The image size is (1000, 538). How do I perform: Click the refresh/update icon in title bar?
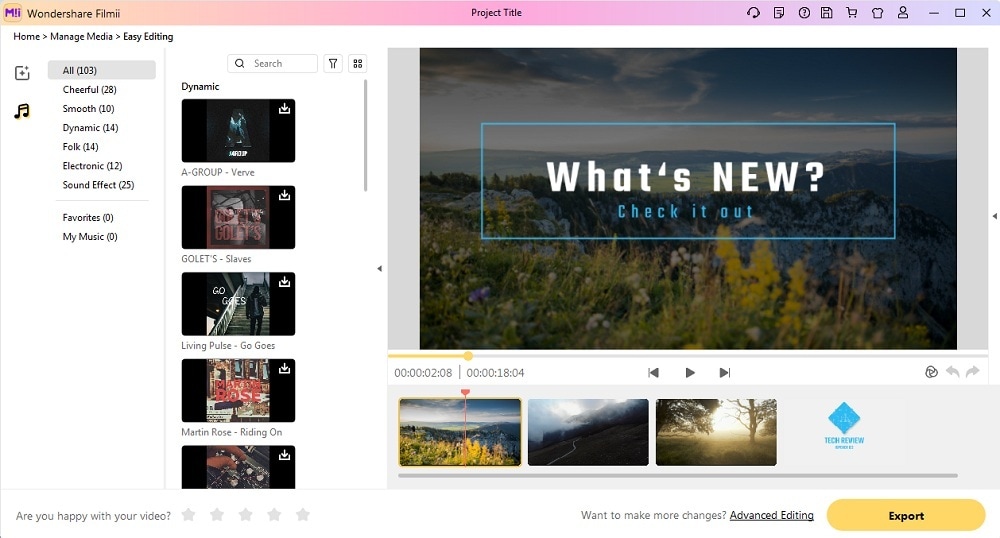click(753, 13)
